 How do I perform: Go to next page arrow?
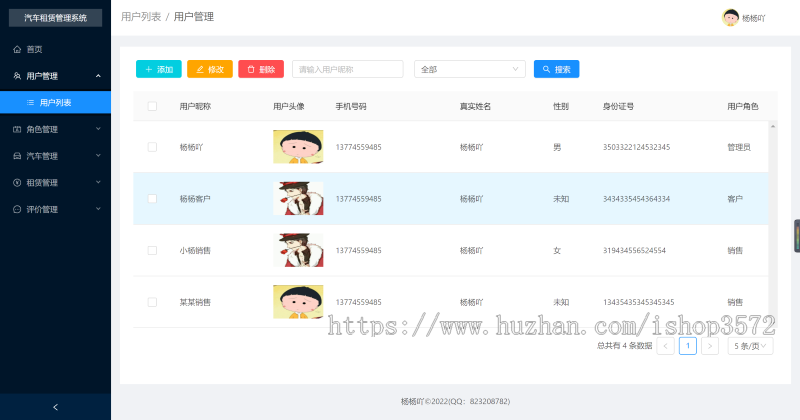click(710, 346)
